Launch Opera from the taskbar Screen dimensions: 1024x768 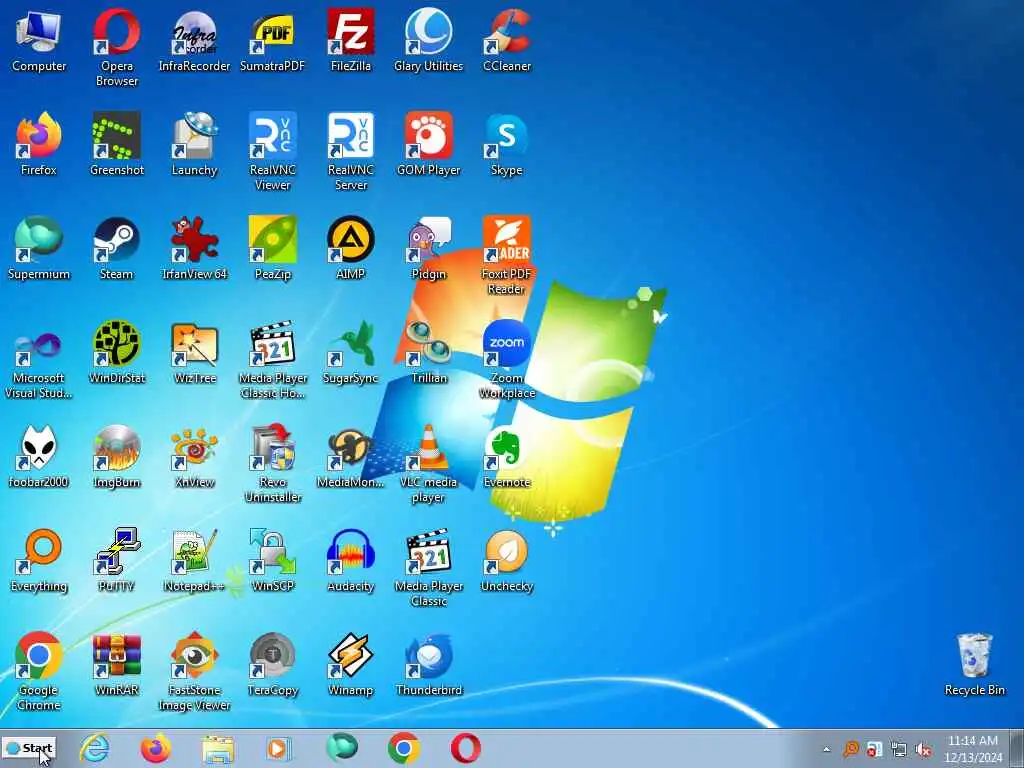click(x=466, y=748)
